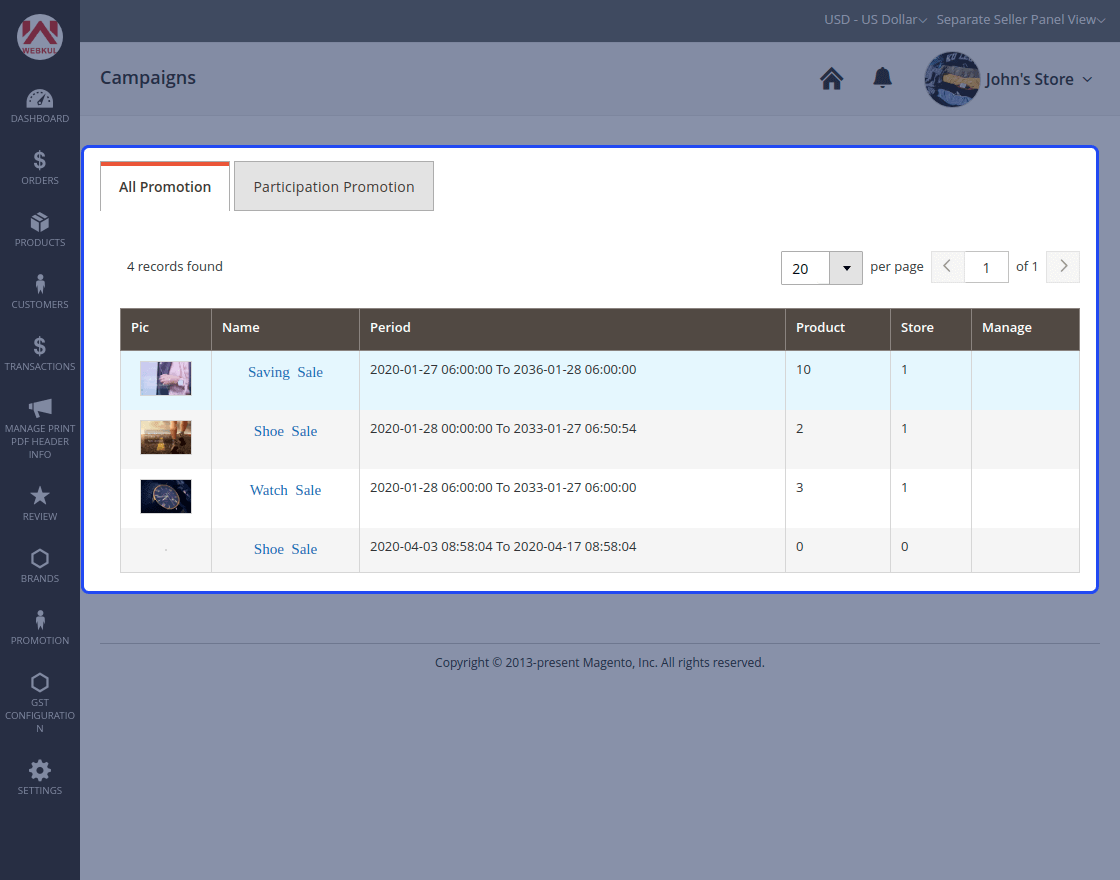Open Promotion person icon in sidebar
Viewport: 1120px width, 880px height.
coord(40,620)
